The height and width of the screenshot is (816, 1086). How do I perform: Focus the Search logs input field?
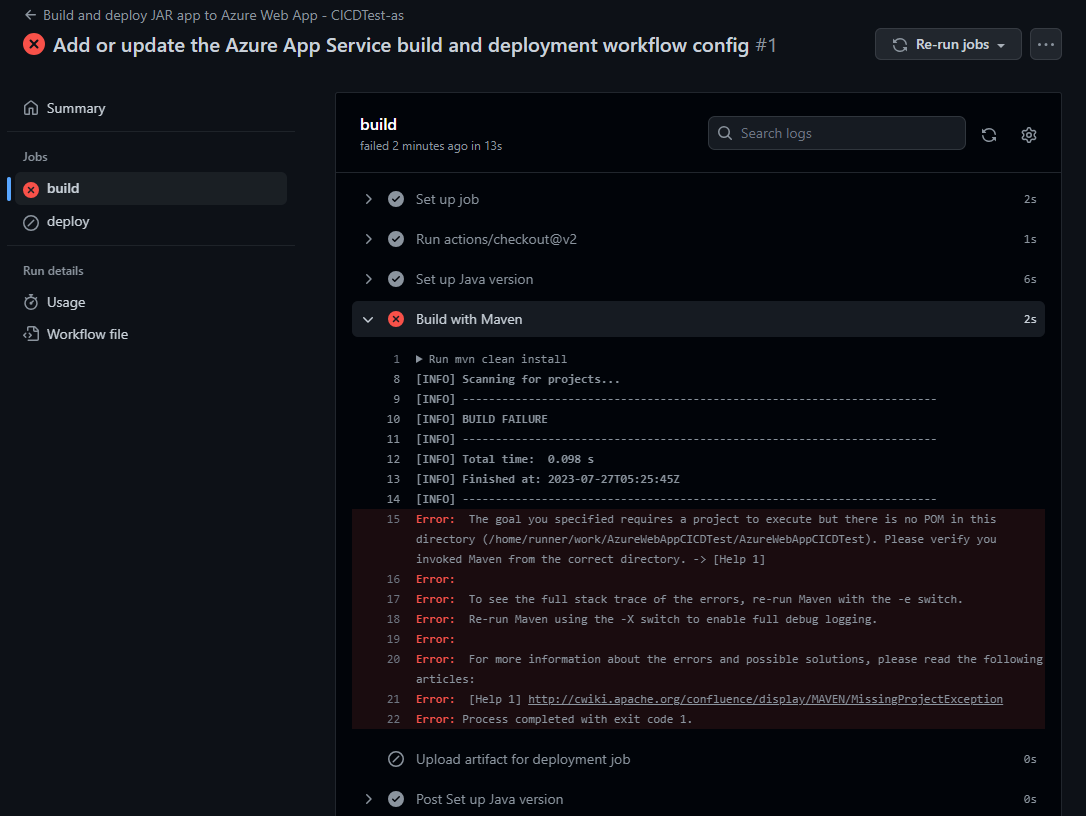(x=836, y=133)
